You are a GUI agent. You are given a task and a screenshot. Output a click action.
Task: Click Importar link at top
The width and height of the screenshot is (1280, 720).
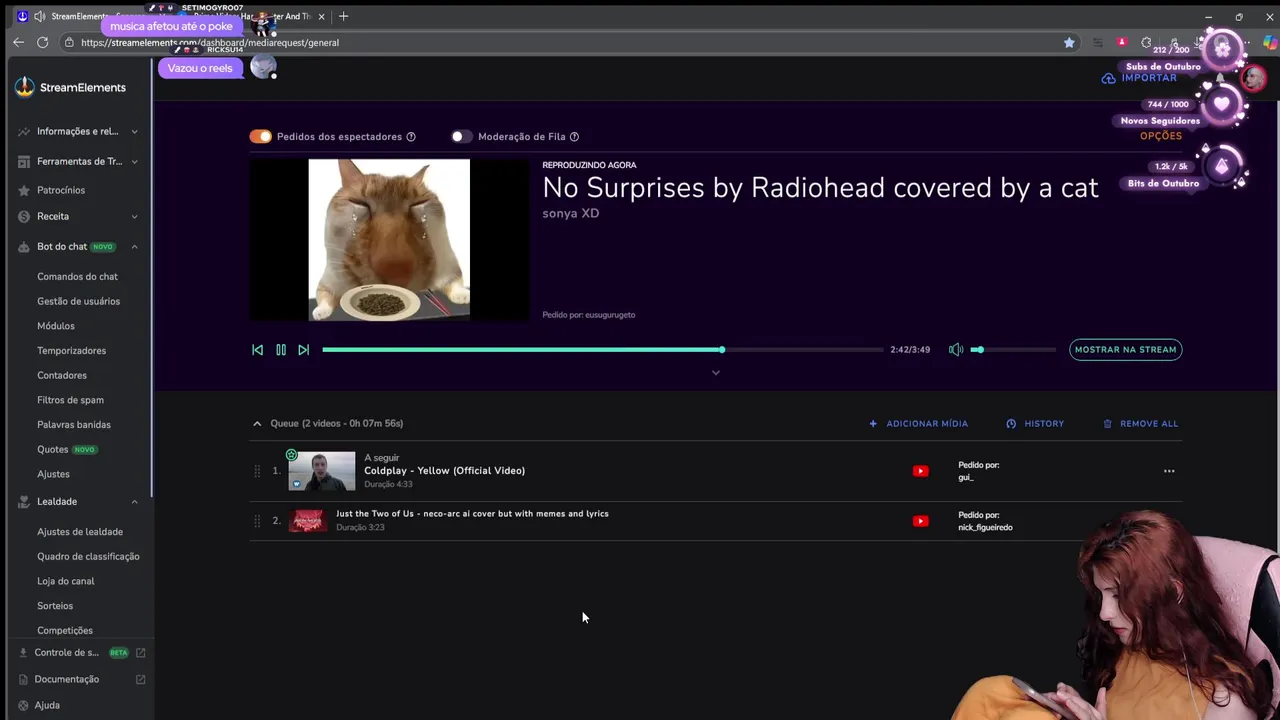1139,78
